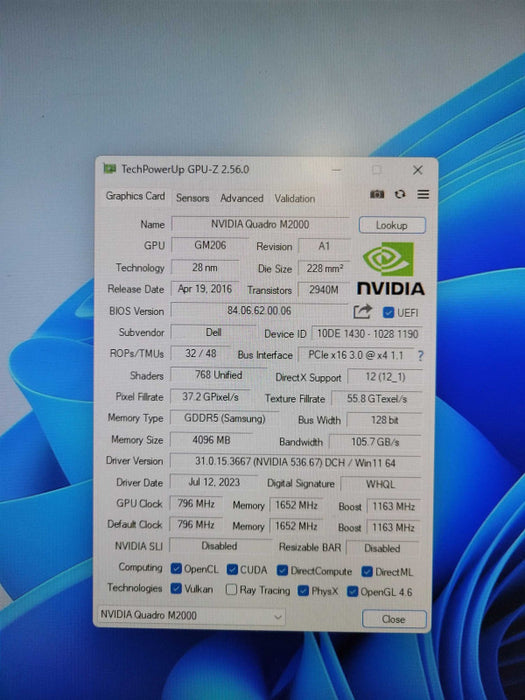525x700 pixels.
Task: Click the Close button at bottom
Action: point(394,619)
